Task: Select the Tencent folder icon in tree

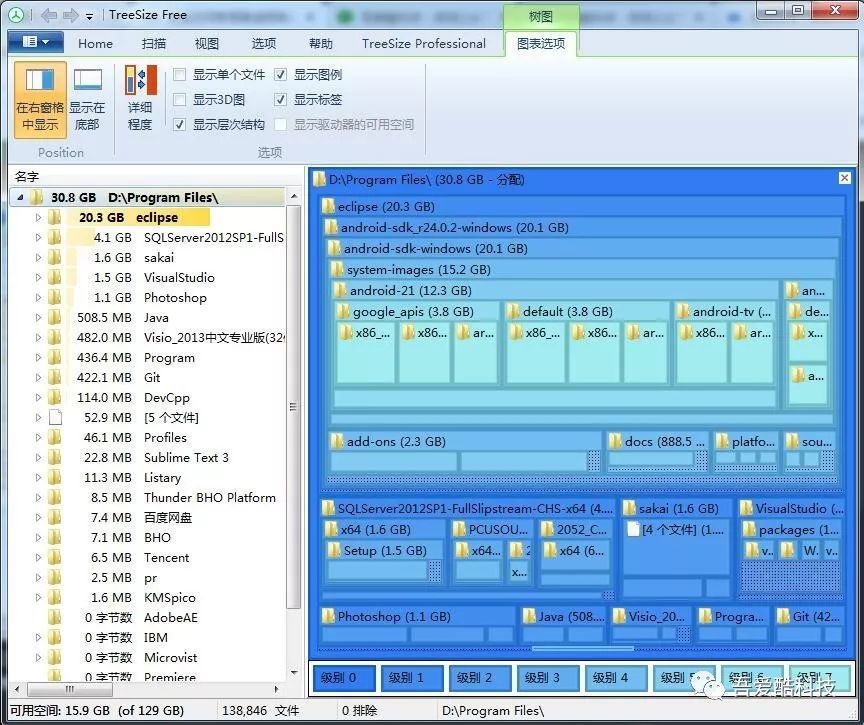Action: tap(55, 558)
